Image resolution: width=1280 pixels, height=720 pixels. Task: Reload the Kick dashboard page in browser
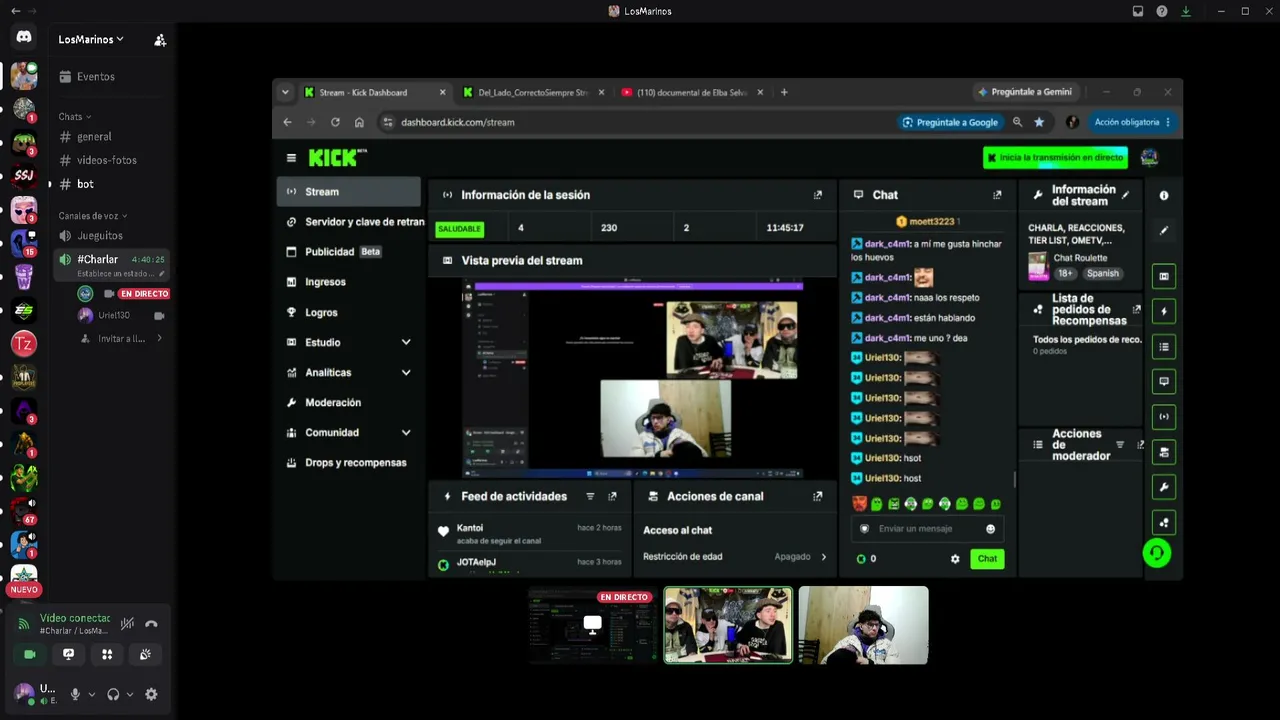click(x=335, y=122)
